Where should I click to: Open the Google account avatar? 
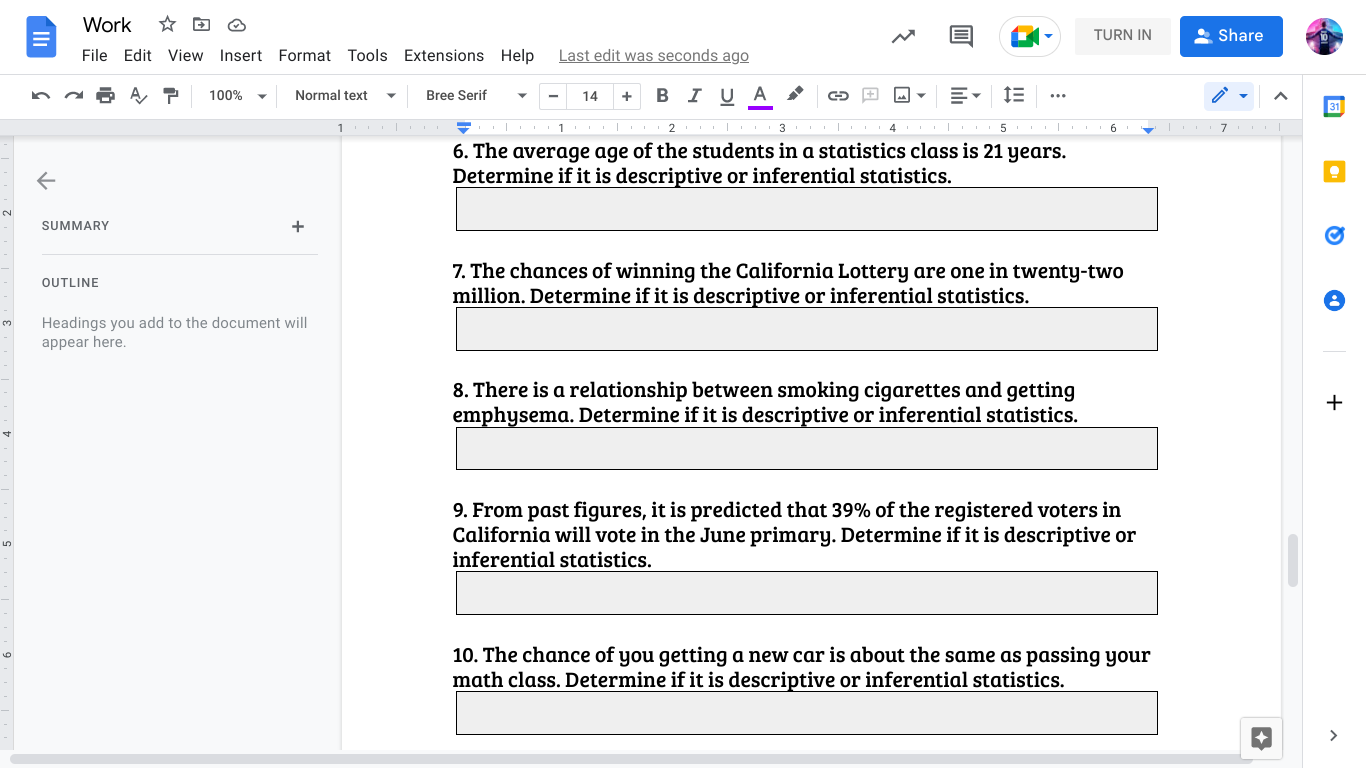1324,36
